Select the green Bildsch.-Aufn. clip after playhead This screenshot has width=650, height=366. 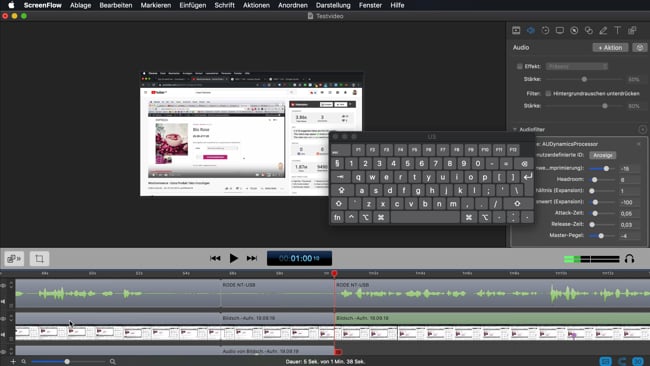pyautogui.click(x=492, y=318)
